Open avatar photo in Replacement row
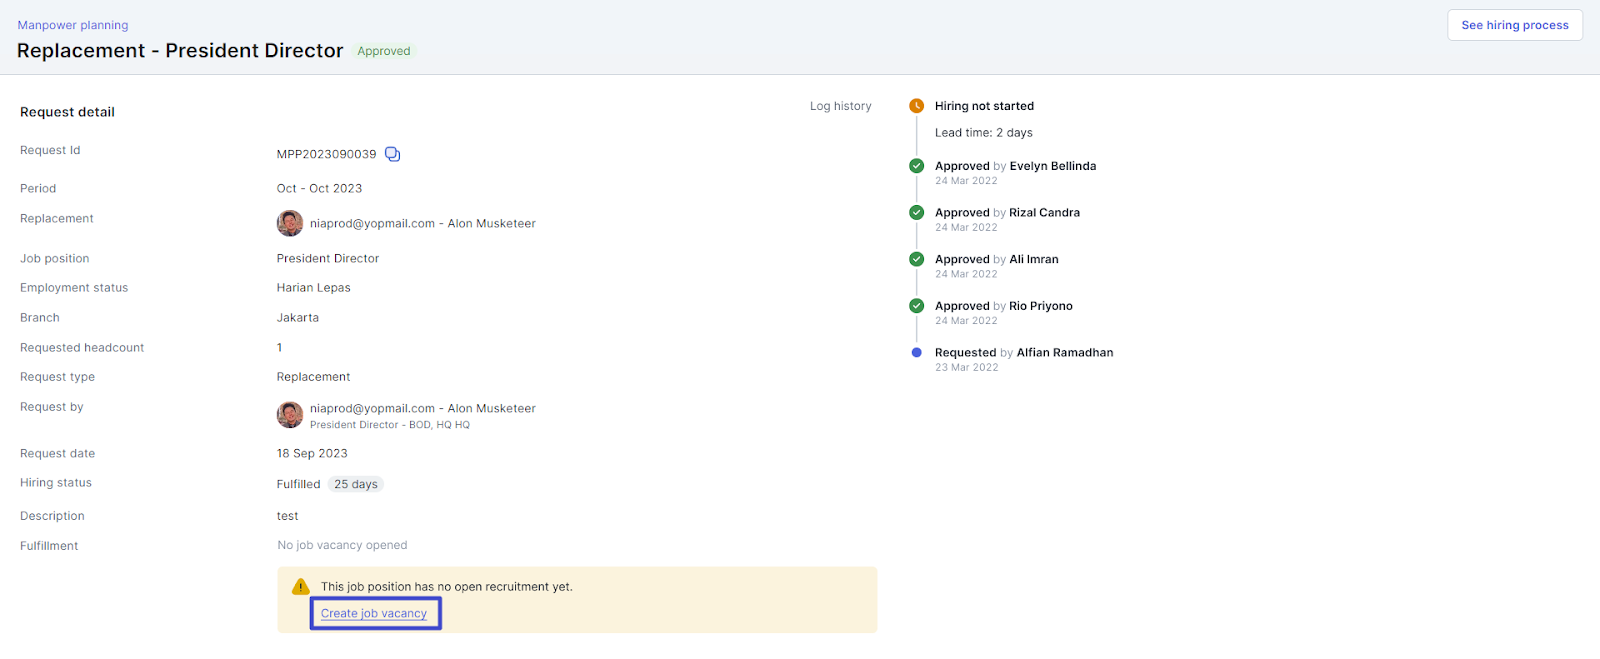Image resolution: width=1600 pixels, height=659 pixels. [290, 223]
